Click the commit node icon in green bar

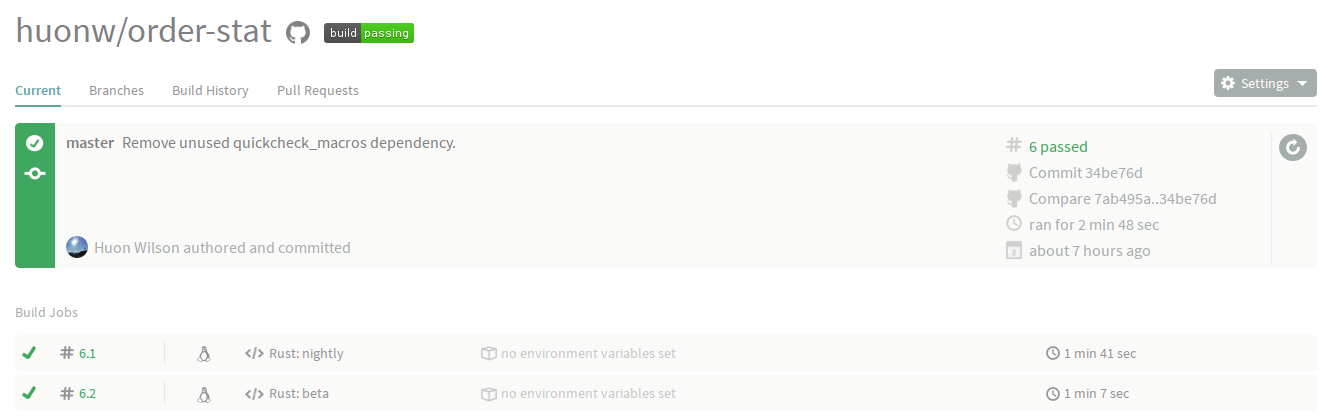[34, 173]
